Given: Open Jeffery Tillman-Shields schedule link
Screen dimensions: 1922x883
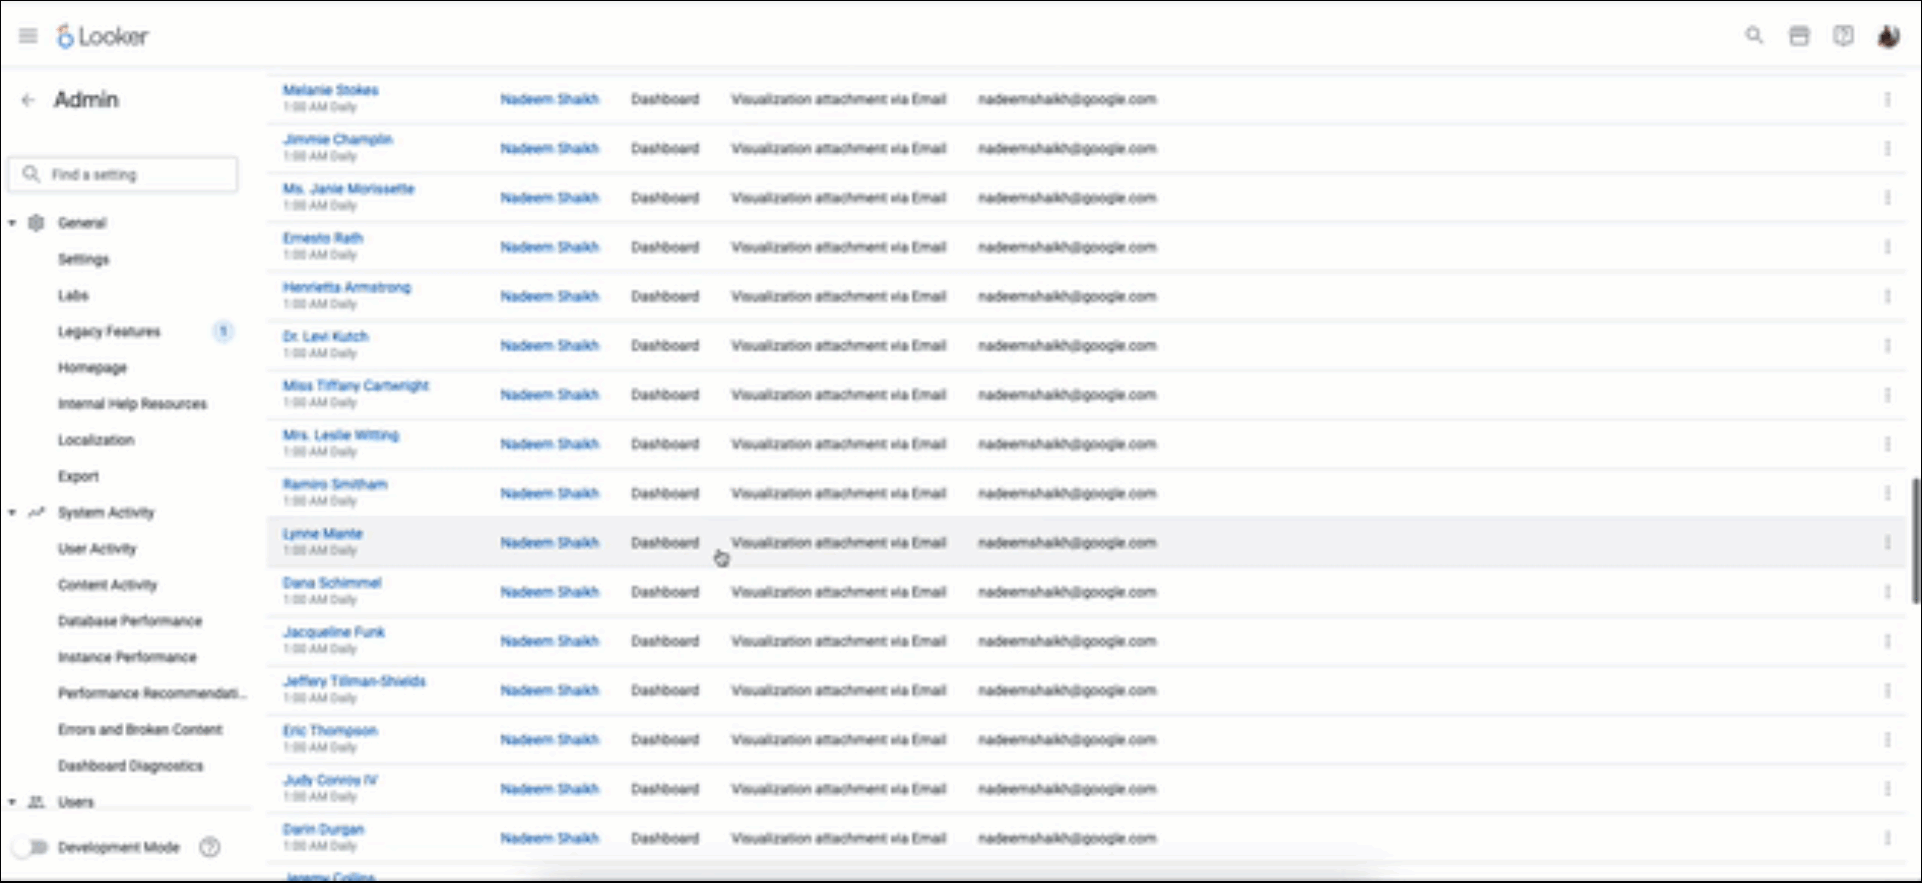Looking at the screenshot, I should tap(354, 681).
